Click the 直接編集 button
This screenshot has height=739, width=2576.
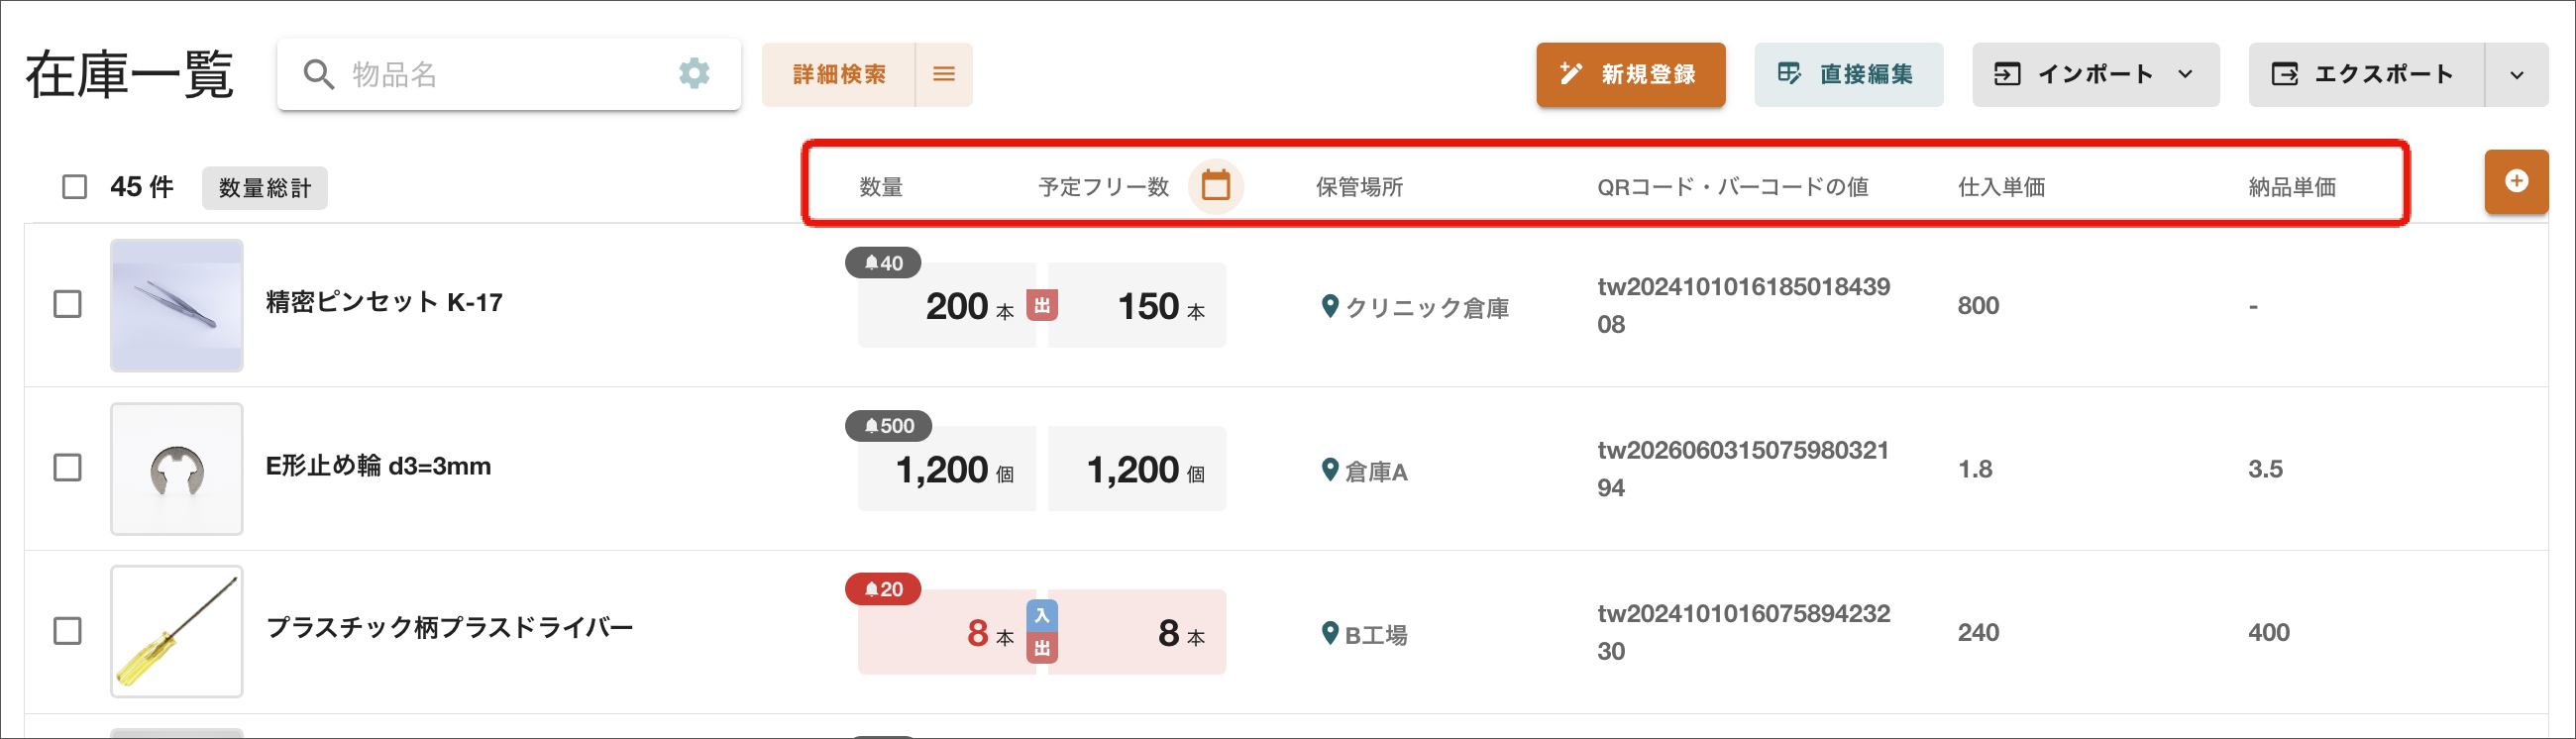click(1848, 74)
